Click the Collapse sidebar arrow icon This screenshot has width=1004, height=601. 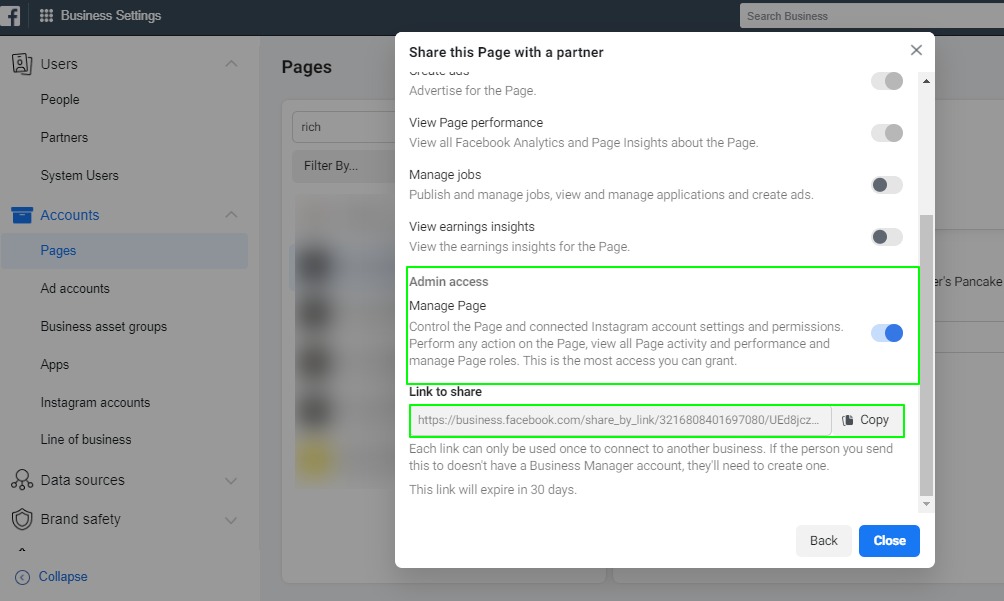tap(22, 577)
